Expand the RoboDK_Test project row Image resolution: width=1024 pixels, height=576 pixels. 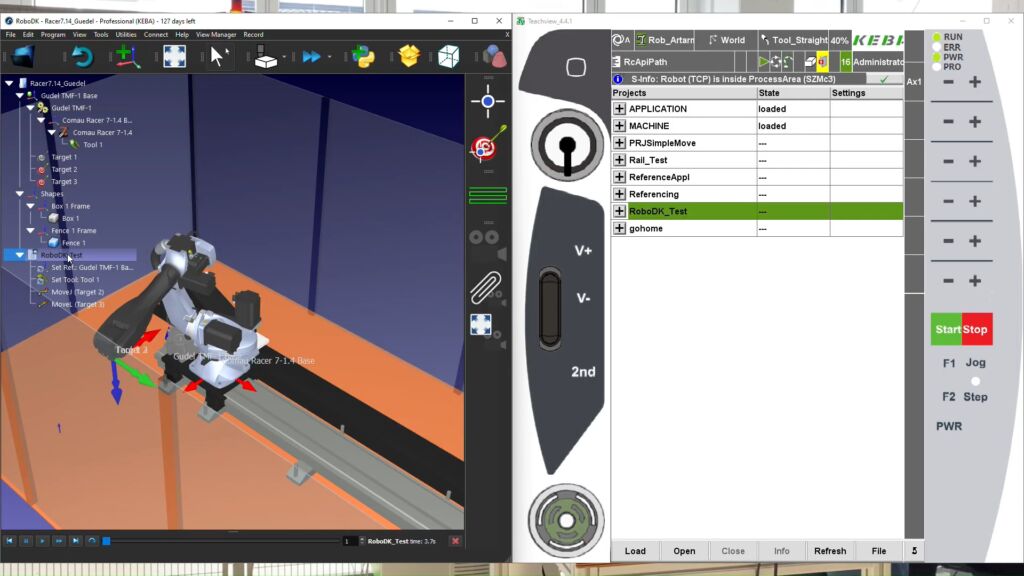620,211
